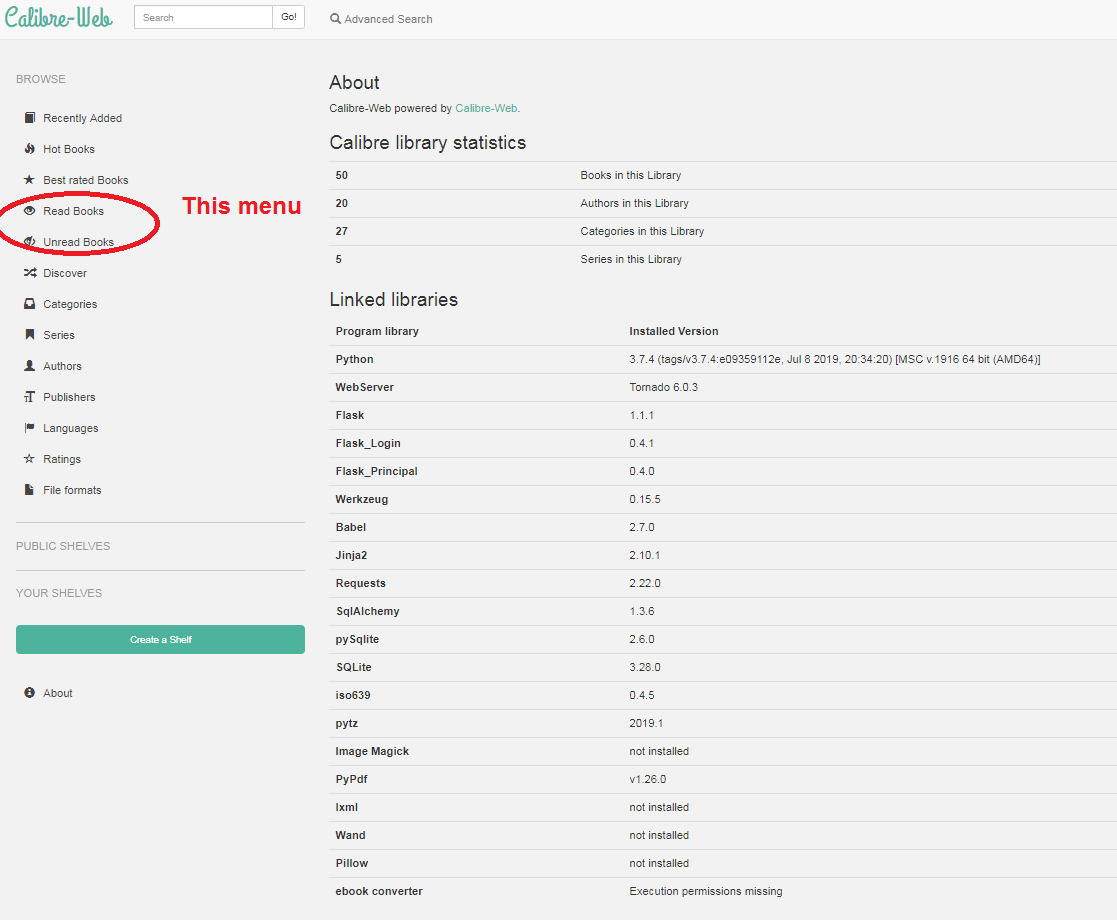Select the Publishers icon in sidebar
Image resolution: width=1117 pixels, height=920 pixels.
(x=29, y=396)
